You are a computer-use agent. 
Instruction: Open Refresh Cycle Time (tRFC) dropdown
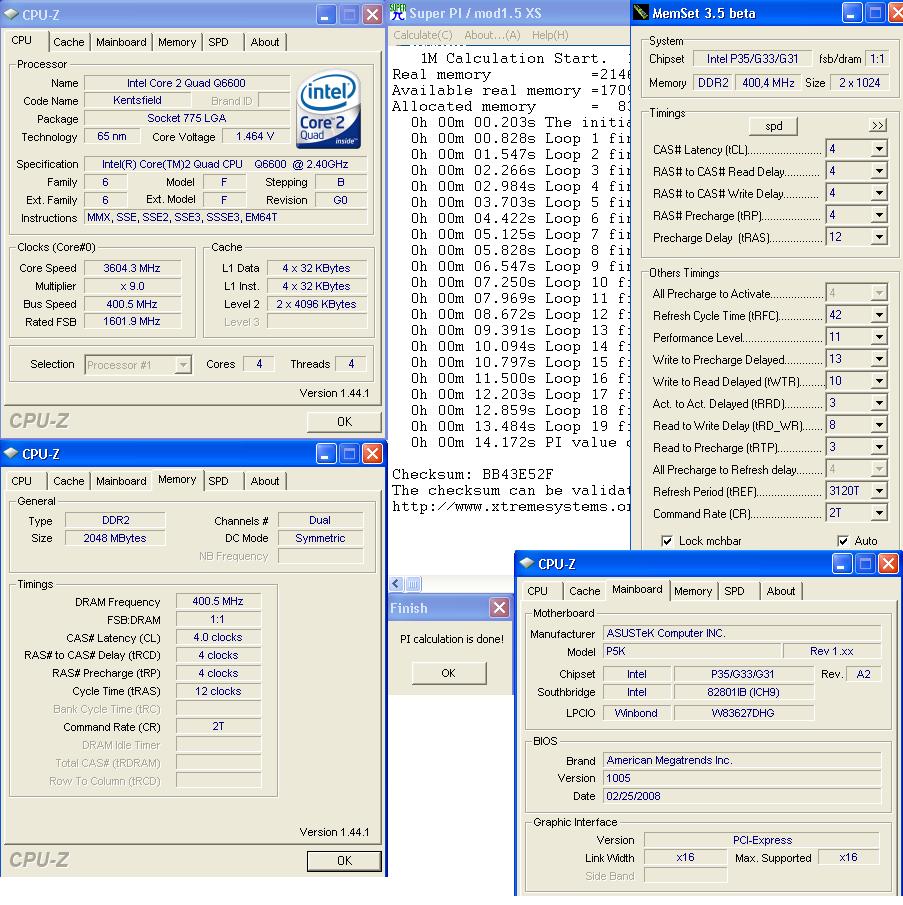878,315
